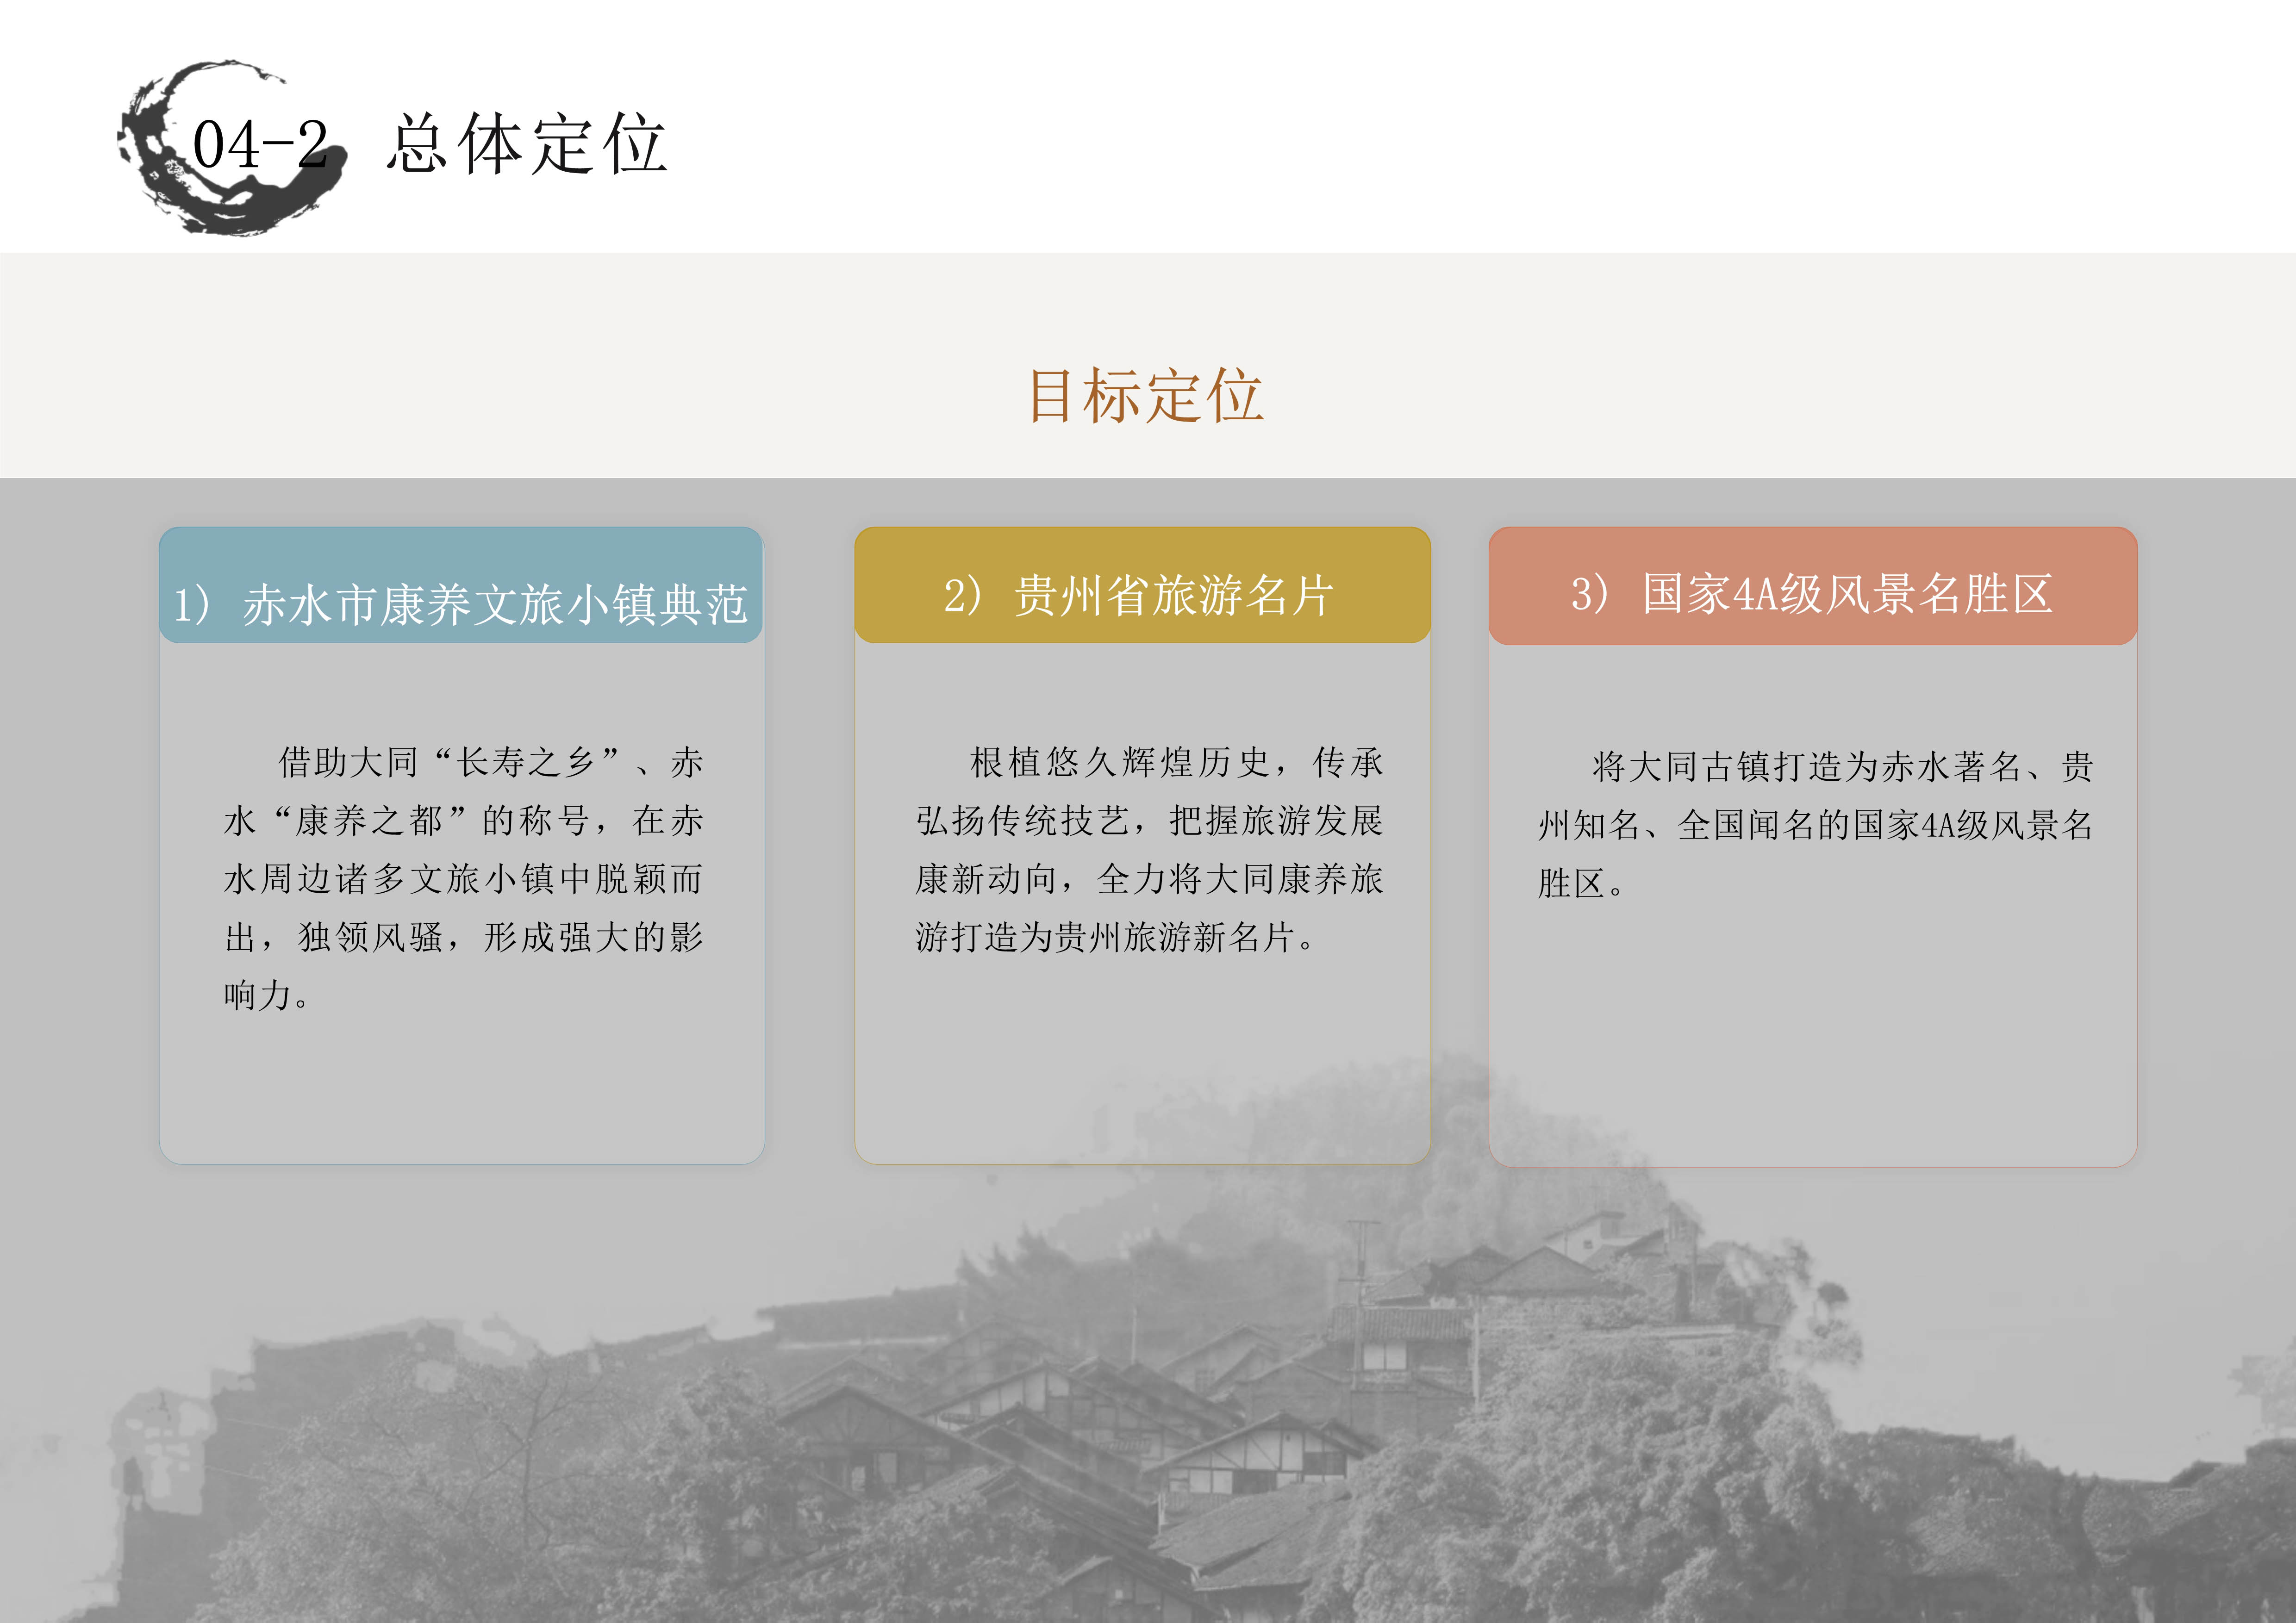Click the yellow header 贵州省旅游名片

pos(1142,586)
